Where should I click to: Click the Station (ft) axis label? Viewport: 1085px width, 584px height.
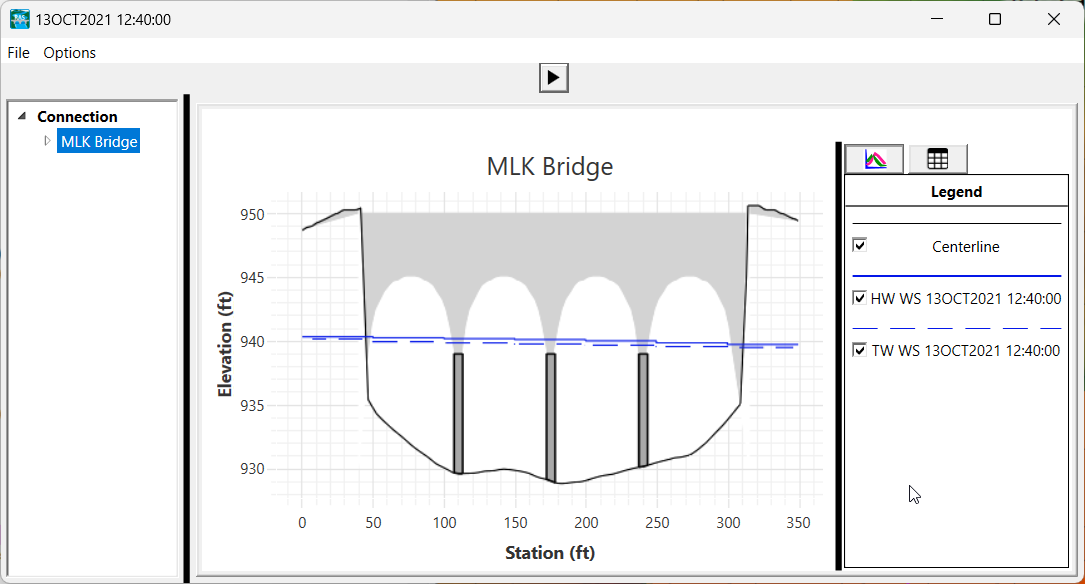point(549,552)
